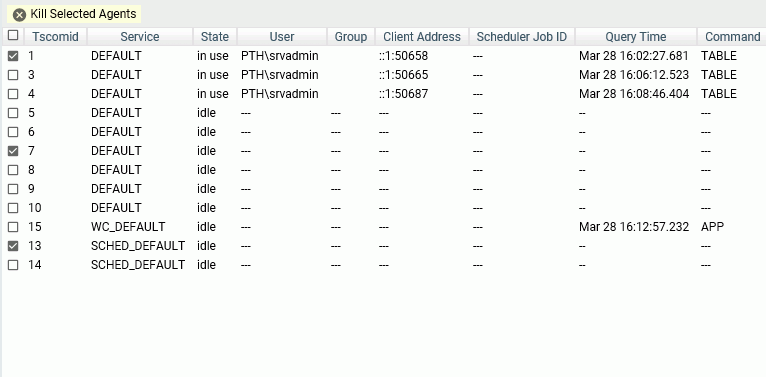Image resolution: width=766 pixels, height=377 pixels.
Task: Sort by the Client Address column header
Action: click(422, 37)
